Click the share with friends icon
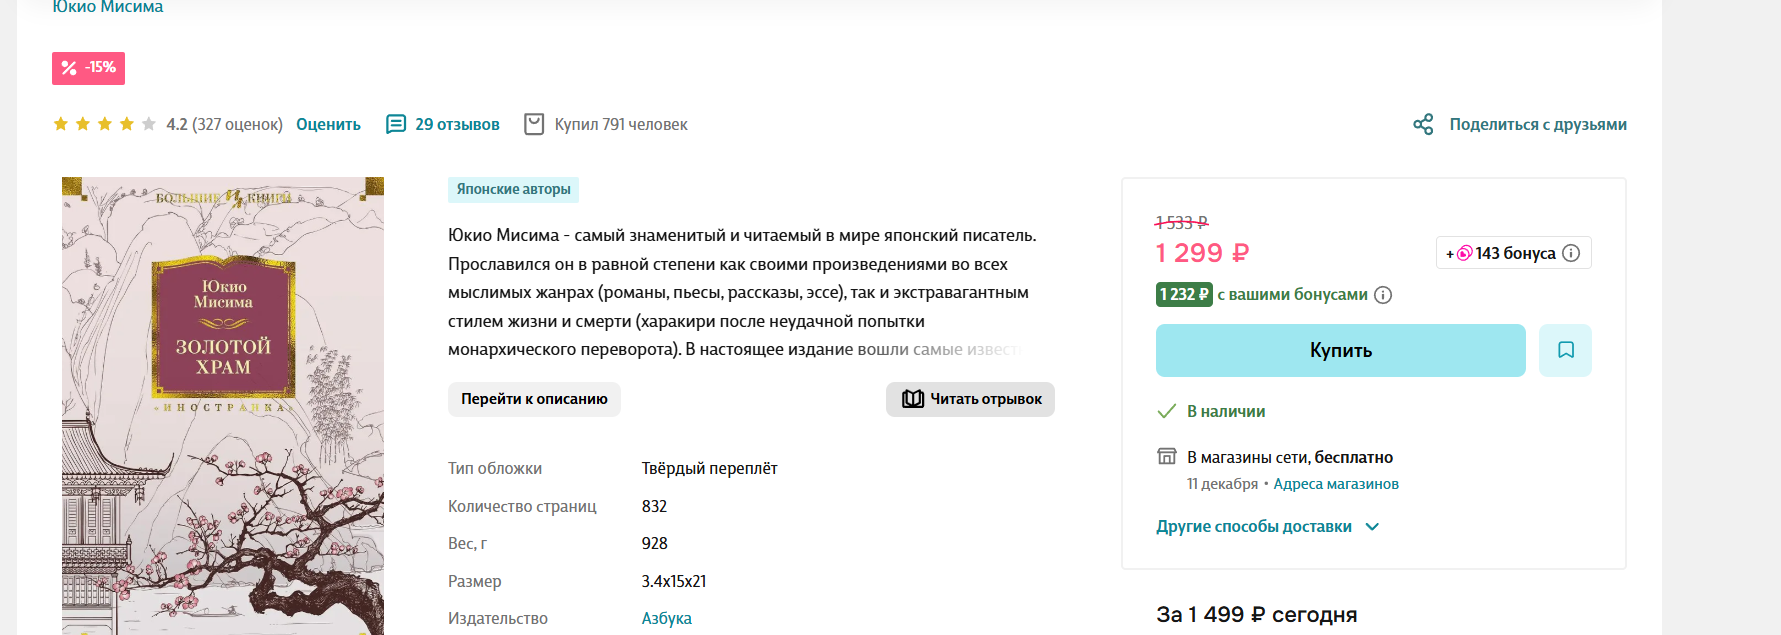 pos(1423,124)
